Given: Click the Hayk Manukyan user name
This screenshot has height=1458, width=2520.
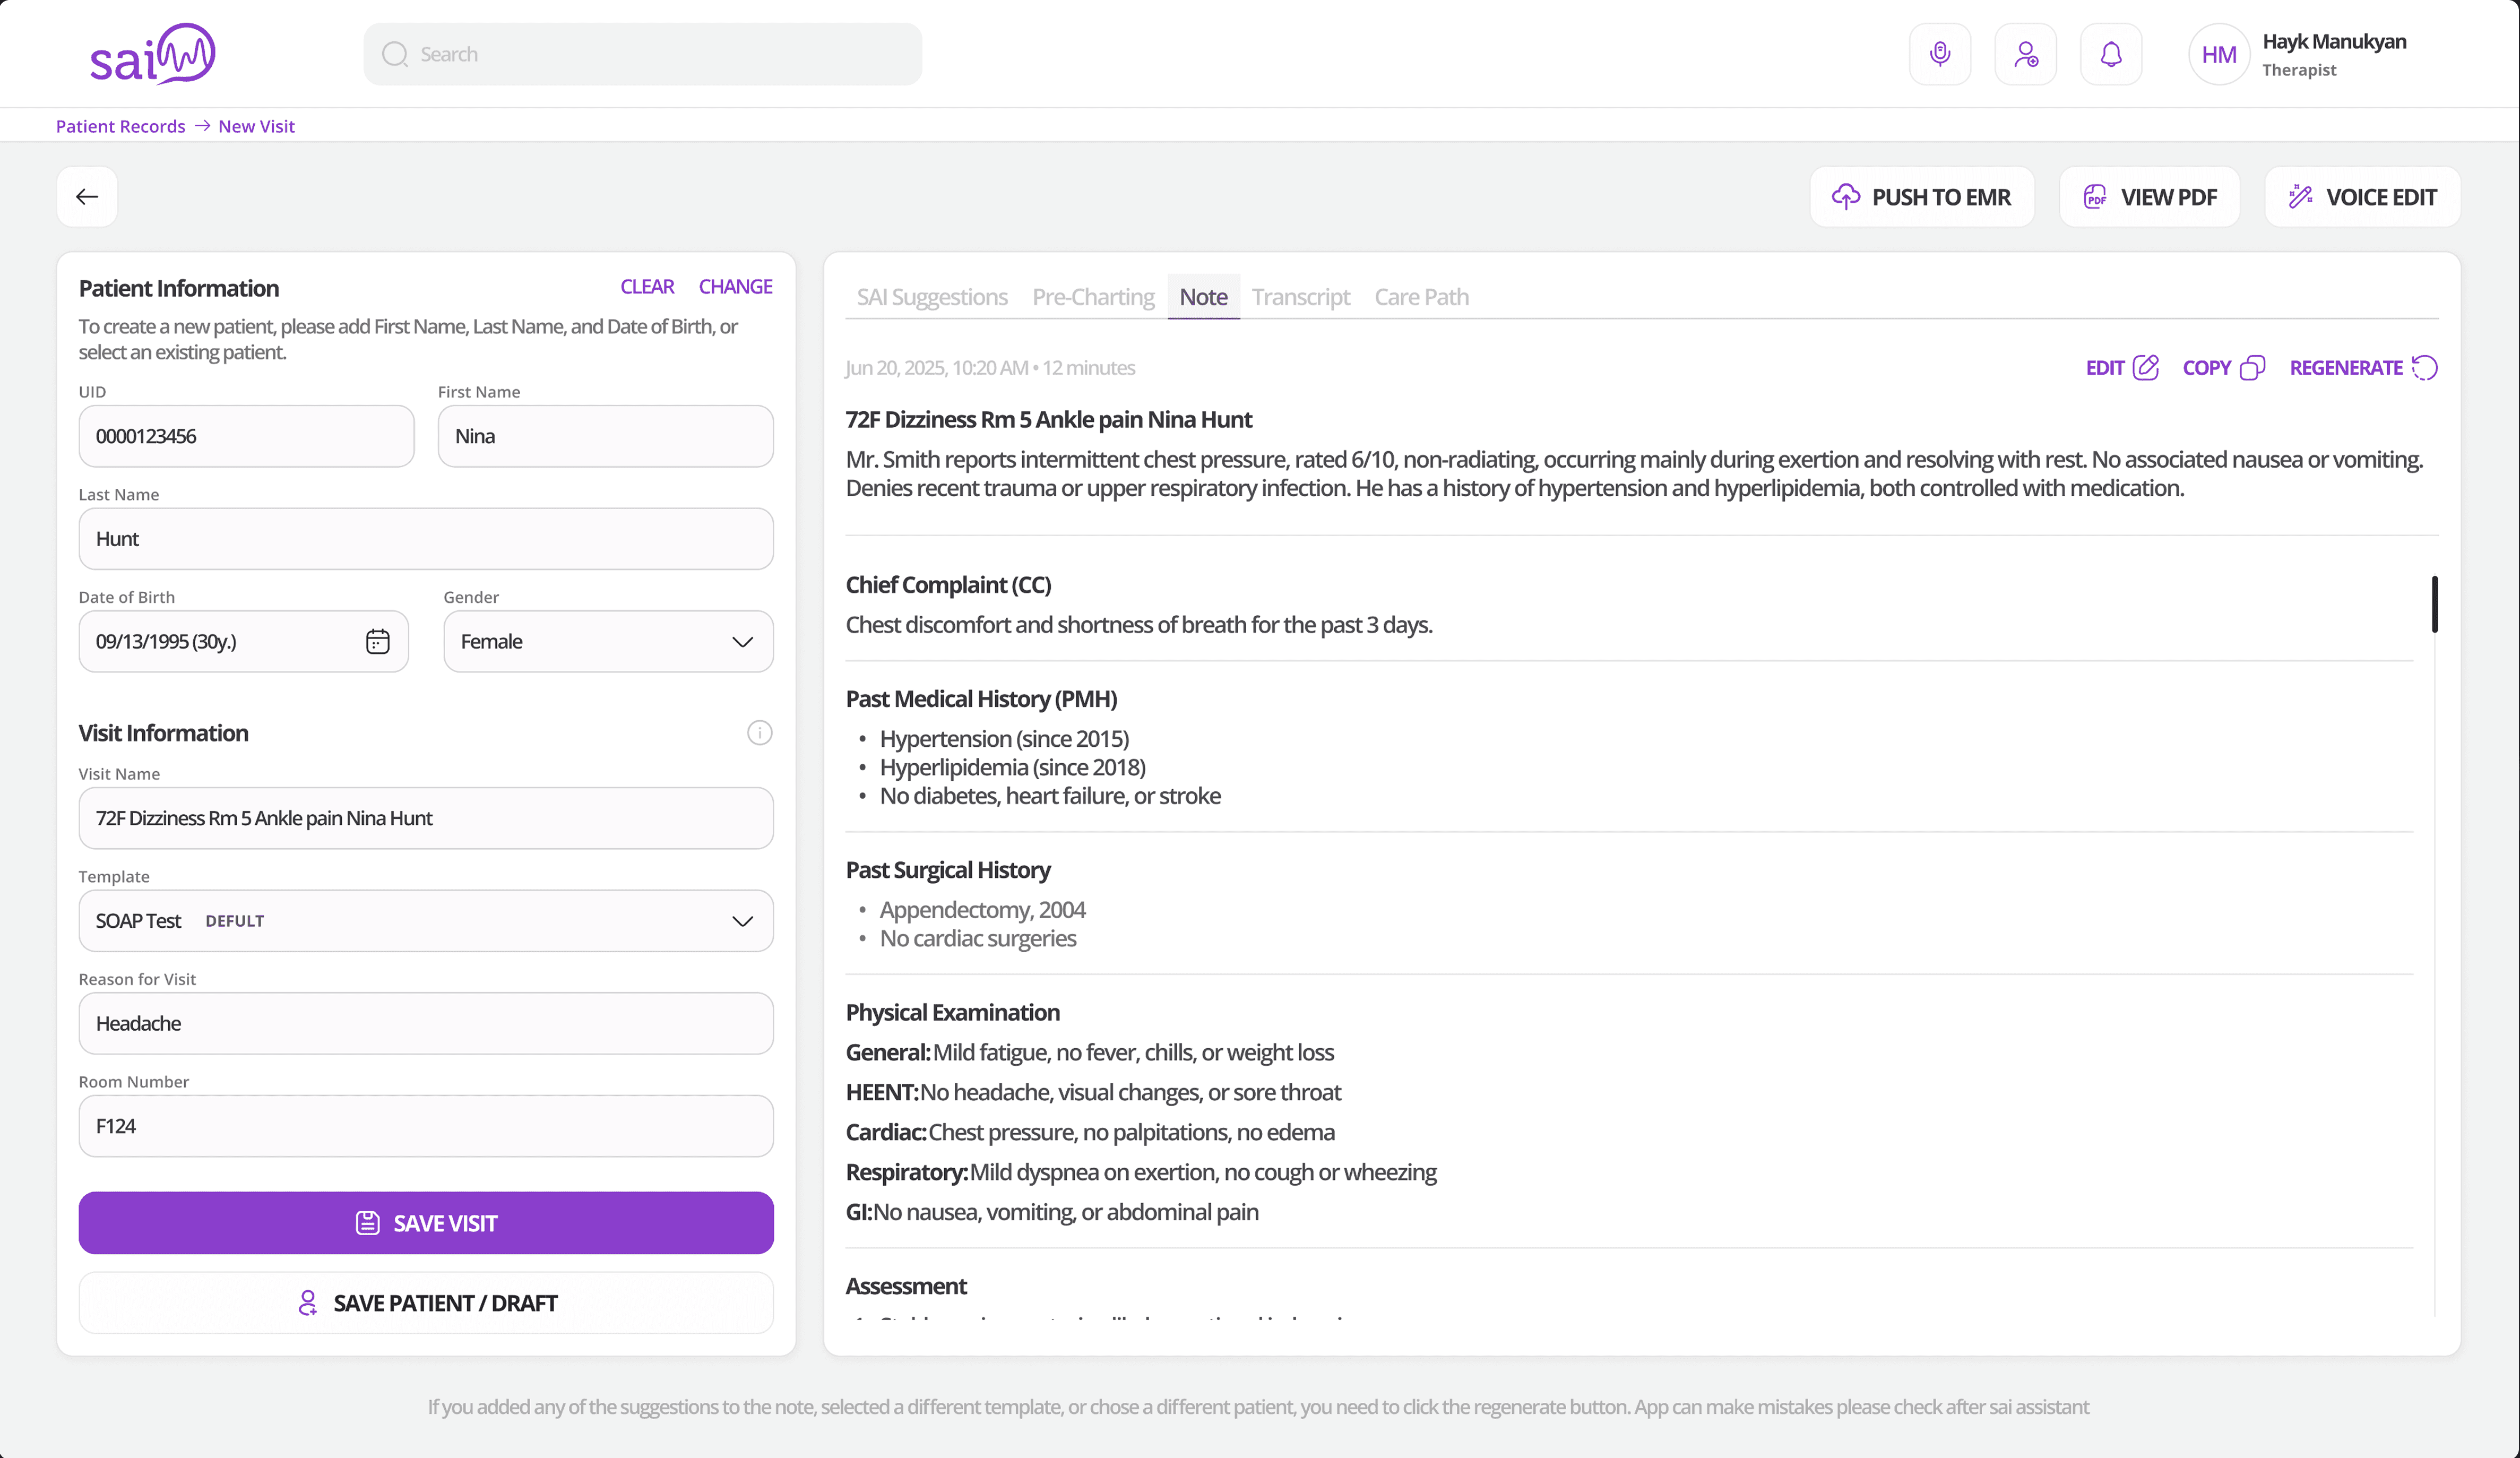Looking at the screenshot, I should [2334, 42].
